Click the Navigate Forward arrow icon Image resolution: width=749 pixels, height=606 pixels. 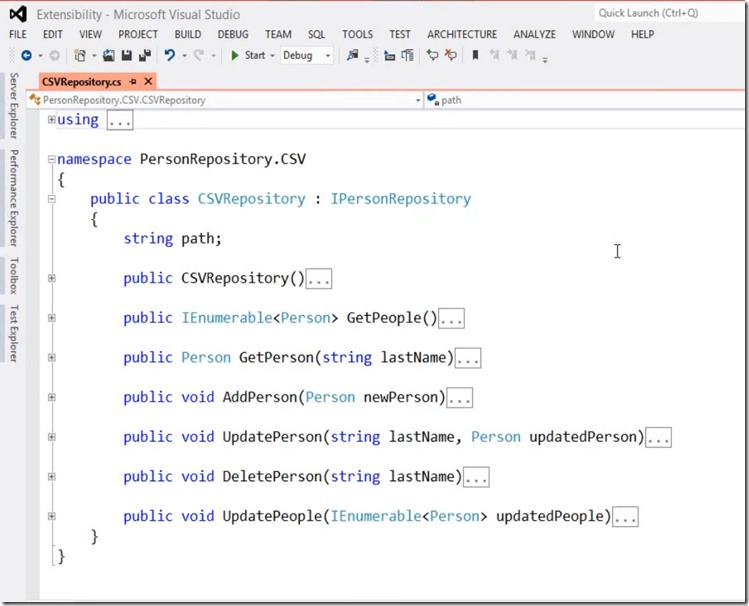(x=54, y=55)
